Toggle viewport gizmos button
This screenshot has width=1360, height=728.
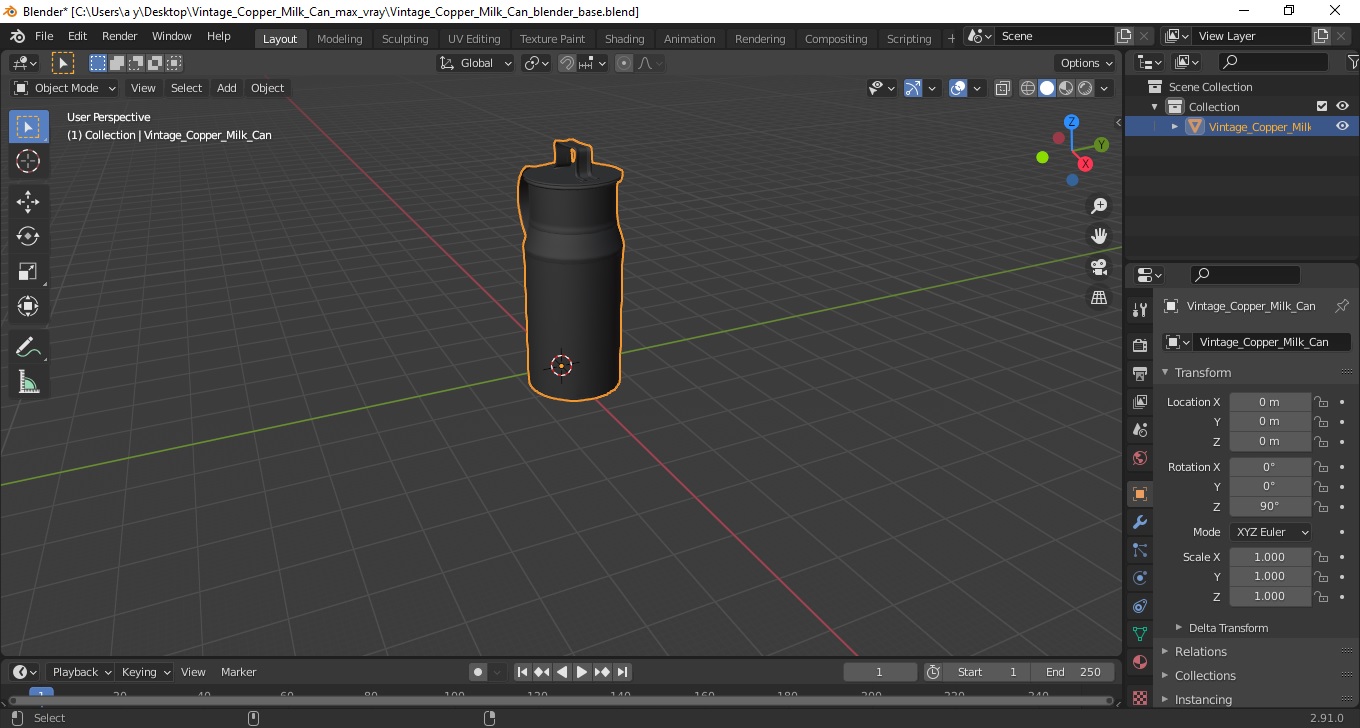(x=913, y=88)
